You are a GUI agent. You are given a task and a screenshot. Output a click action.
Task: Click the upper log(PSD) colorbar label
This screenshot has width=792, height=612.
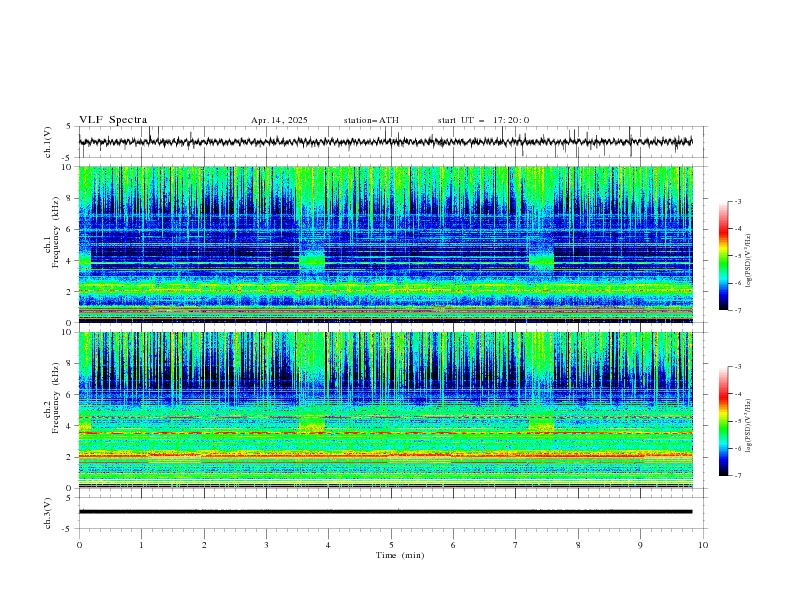[749, 261]
